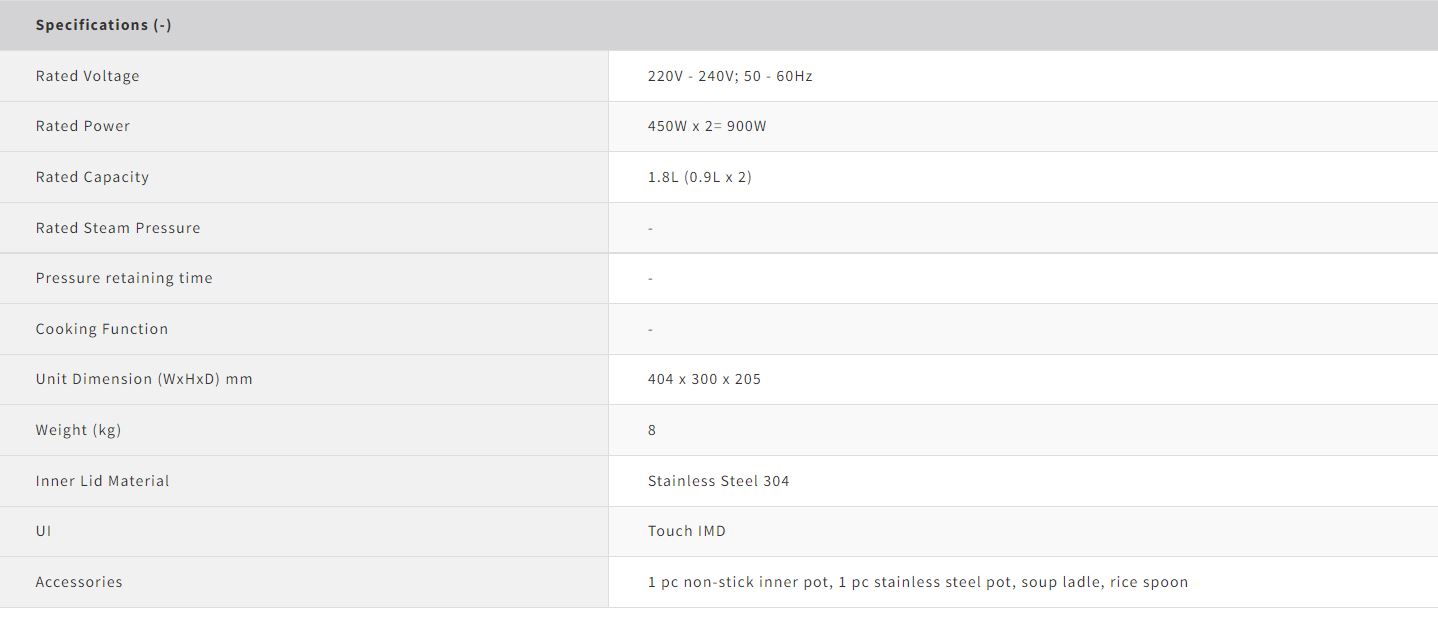The image size is (1438, 622).
Task: Click the Inner Lid Material label
Action: click(103, 481)
